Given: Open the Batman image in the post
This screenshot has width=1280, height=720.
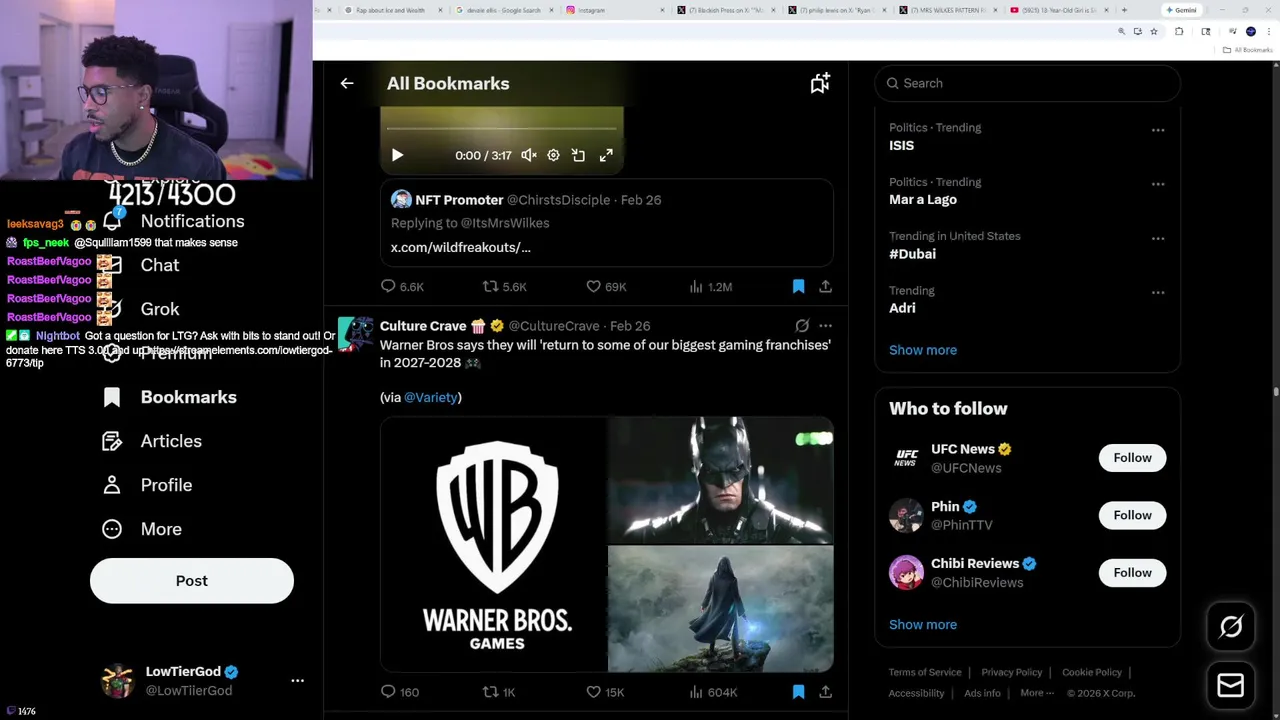Looking at the screenshot, I should coord(720,480).
